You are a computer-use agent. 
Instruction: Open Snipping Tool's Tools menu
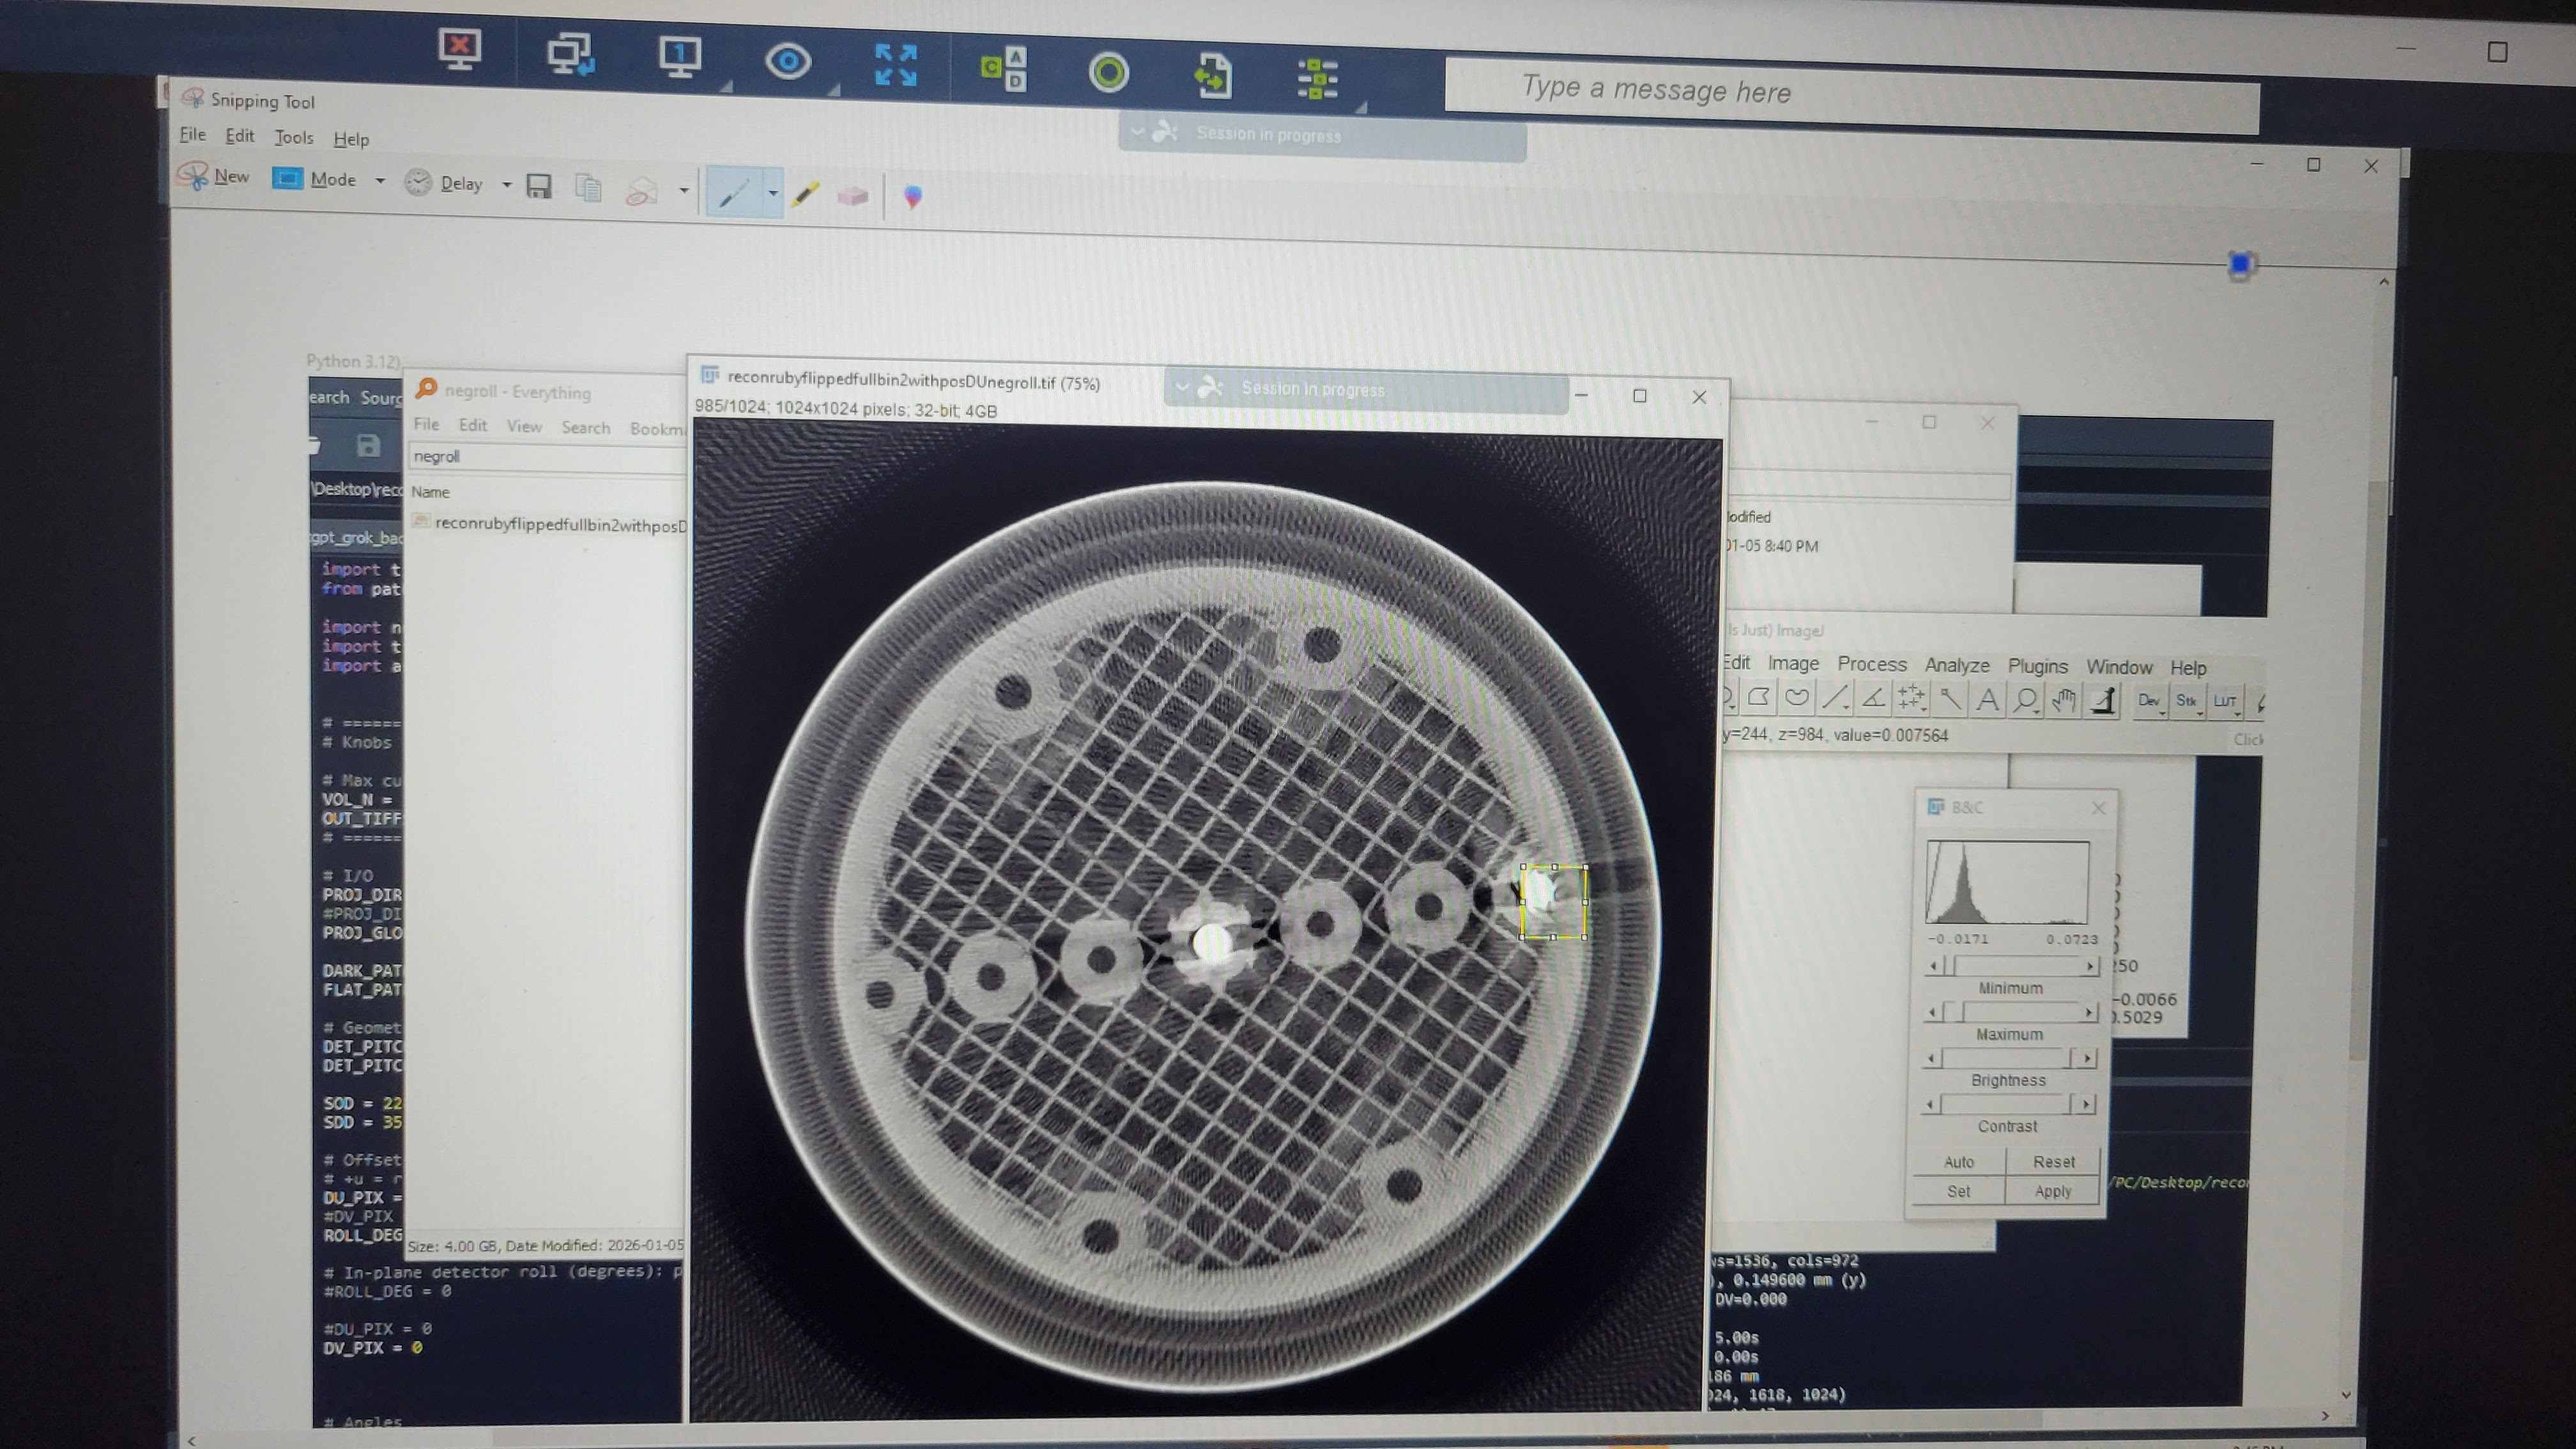[294, 138]
